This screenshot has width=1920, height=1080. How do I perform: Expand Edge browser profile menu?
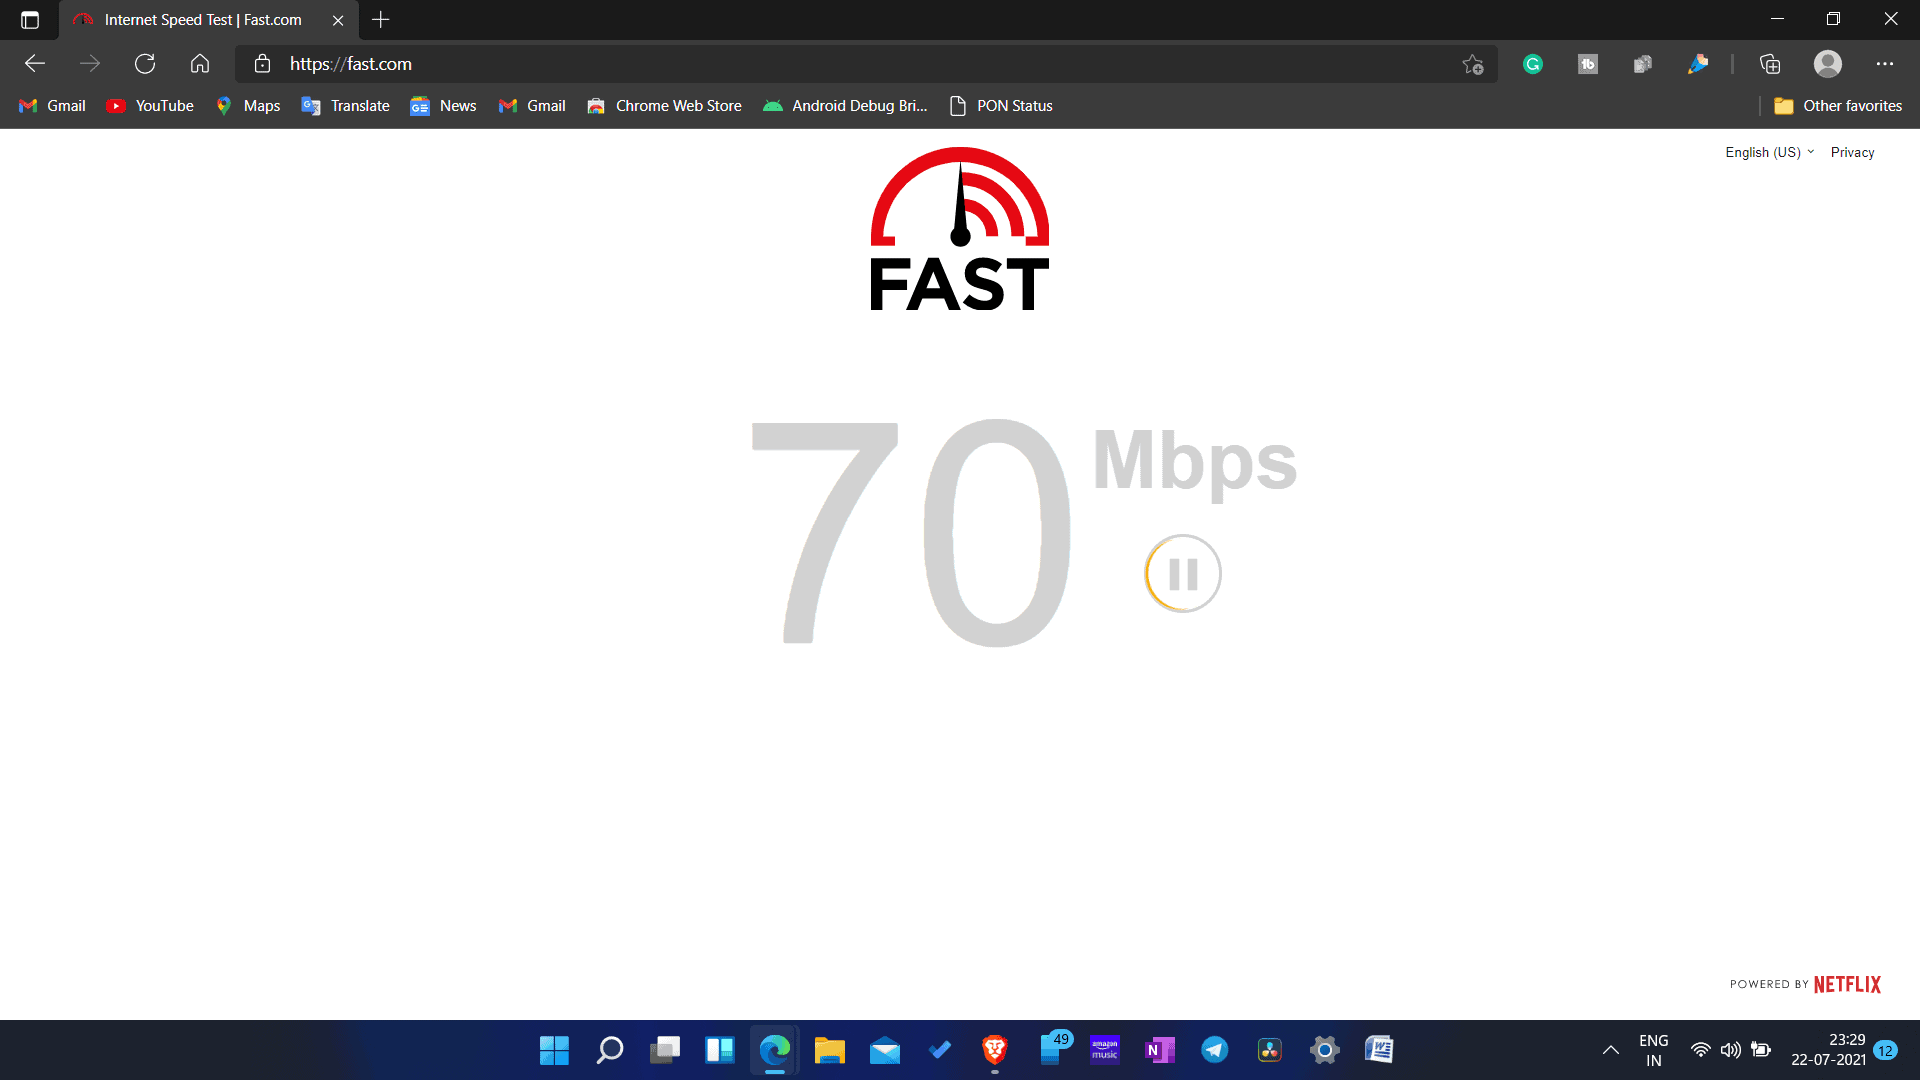[1829, 63]
